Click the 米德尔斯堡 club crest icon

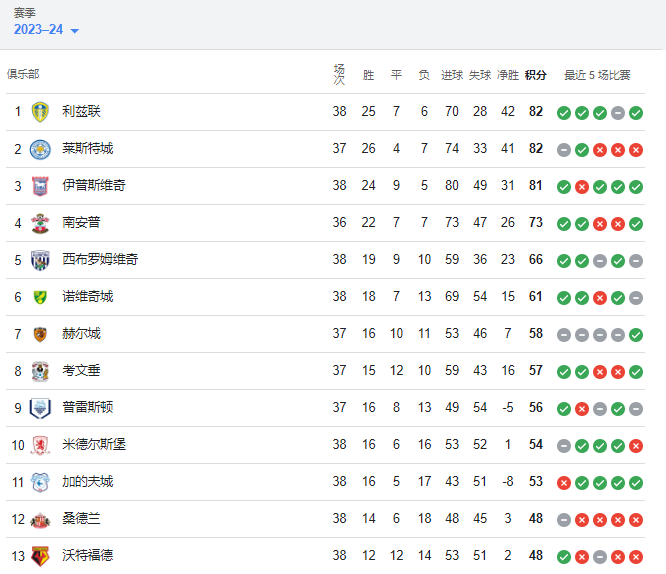point(40,445)
